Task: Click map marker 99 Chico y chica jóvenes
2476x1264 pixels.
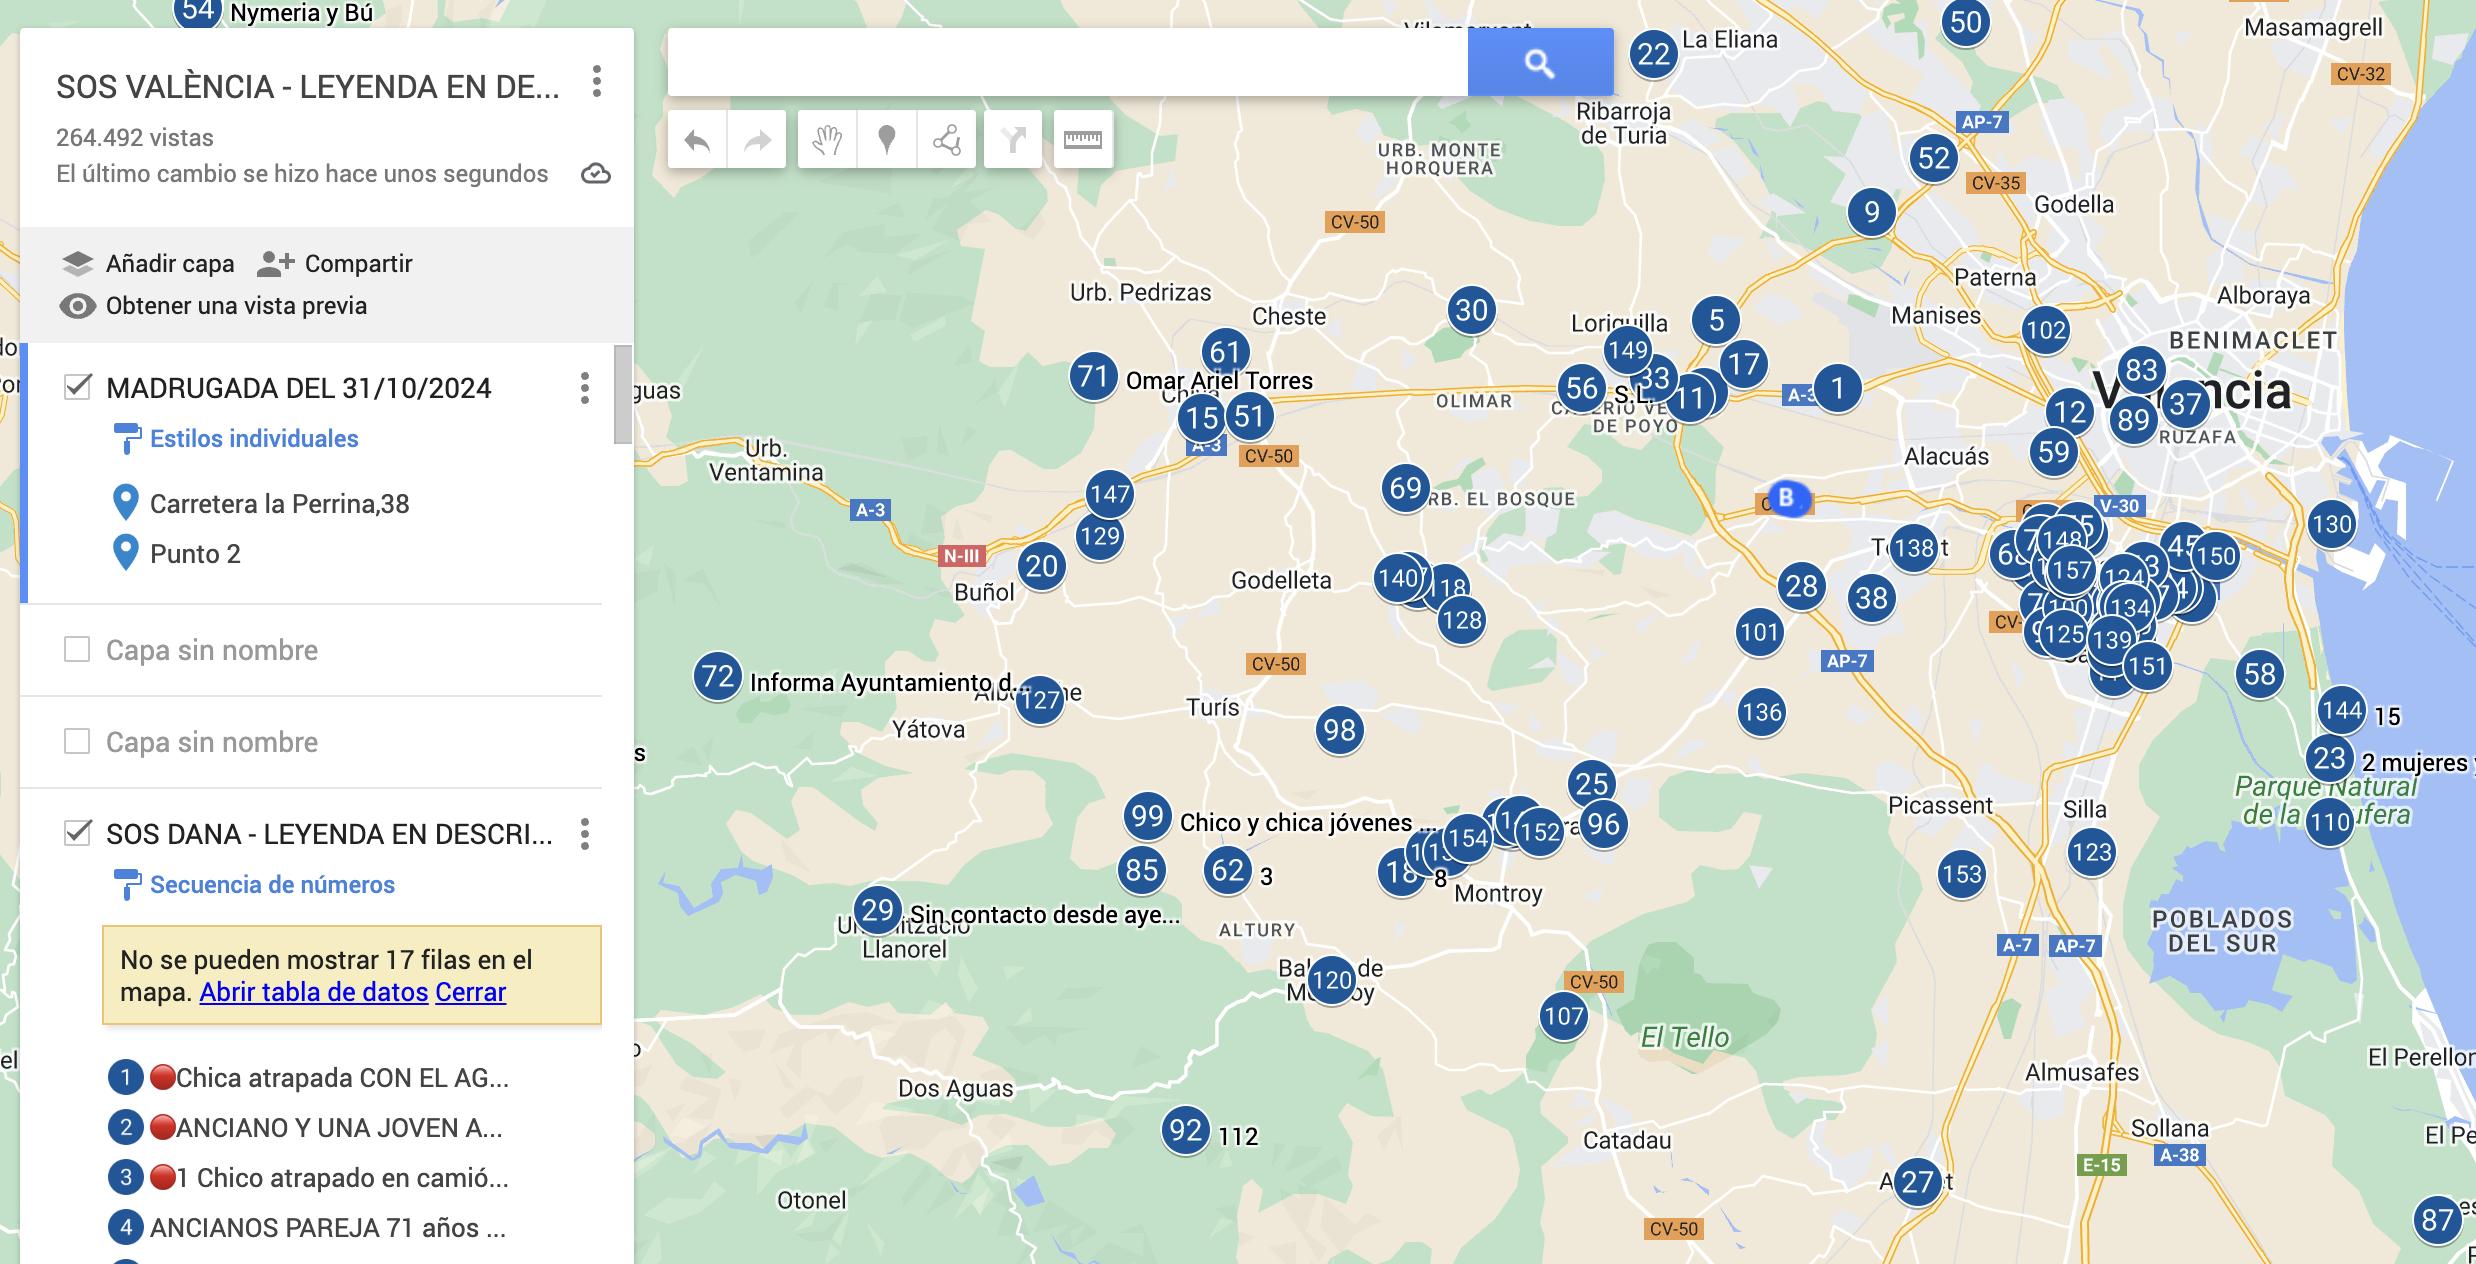Action: click(x=1147, y=817)
